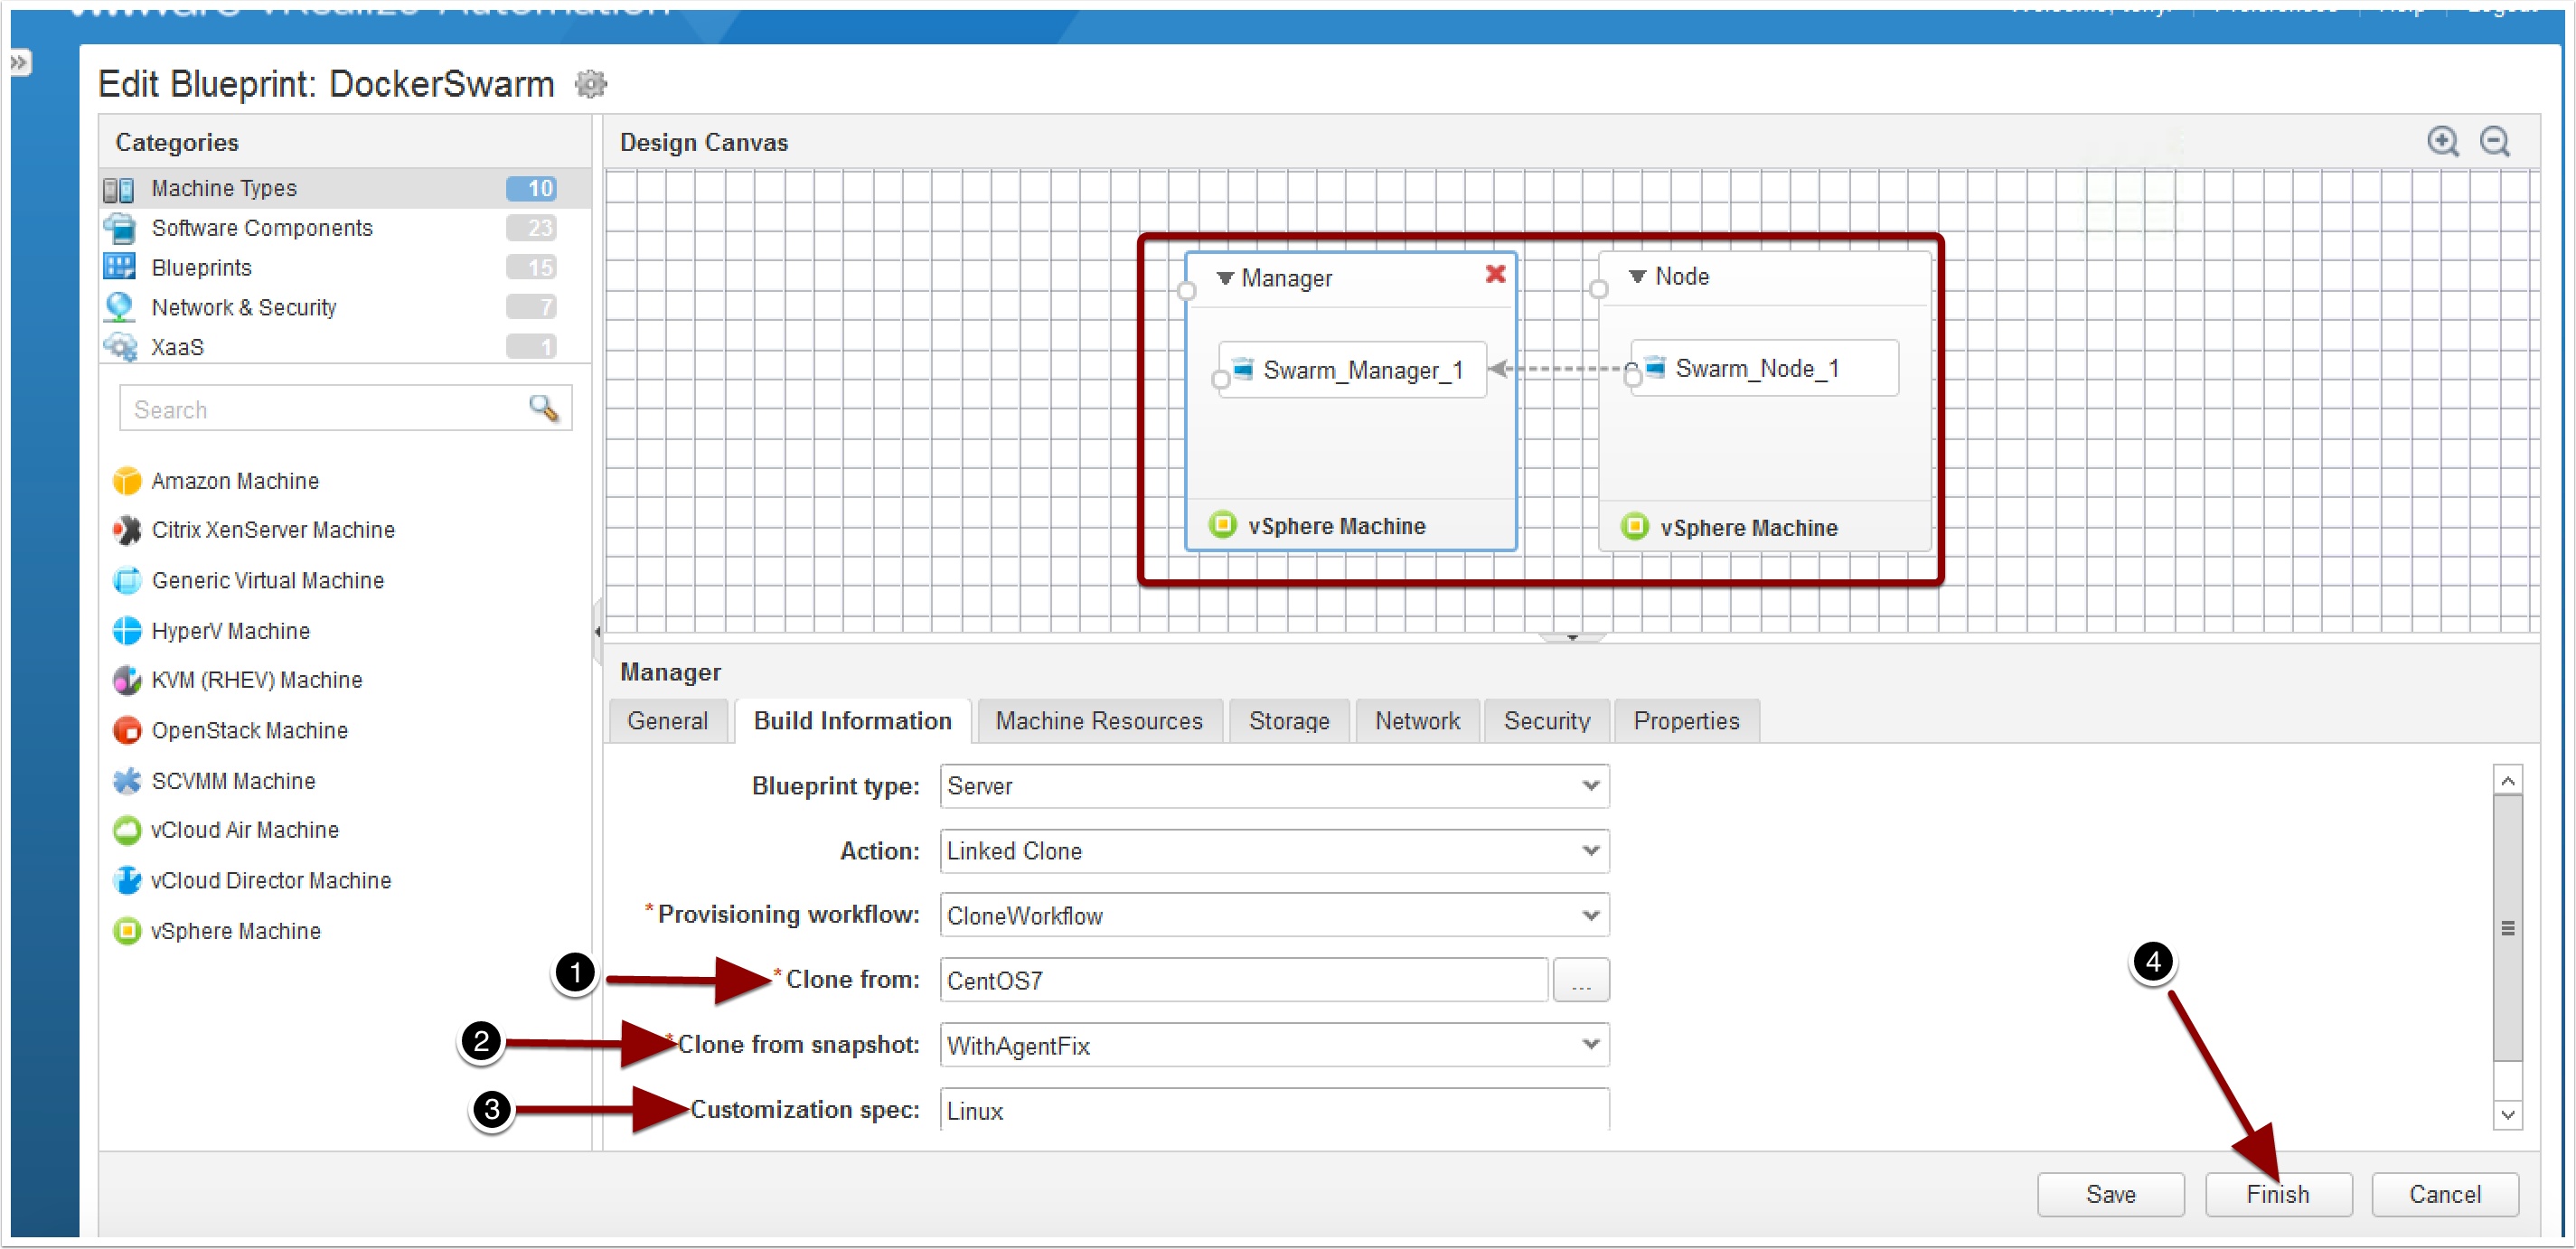Click the Clone from CentOS7 field
This screenshot has height=1249, width=2576.
coord(1243,981)
